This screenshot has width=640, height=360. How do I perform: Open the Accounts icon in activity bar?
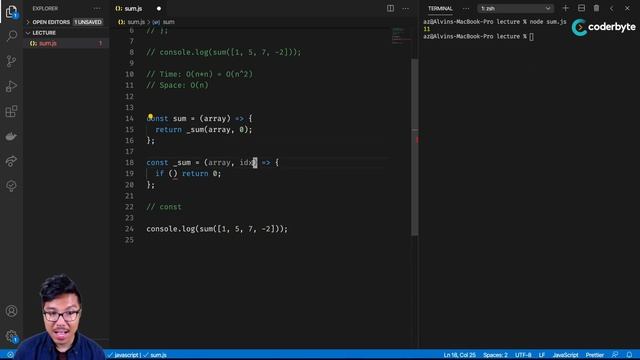click(x=11, y=311)
